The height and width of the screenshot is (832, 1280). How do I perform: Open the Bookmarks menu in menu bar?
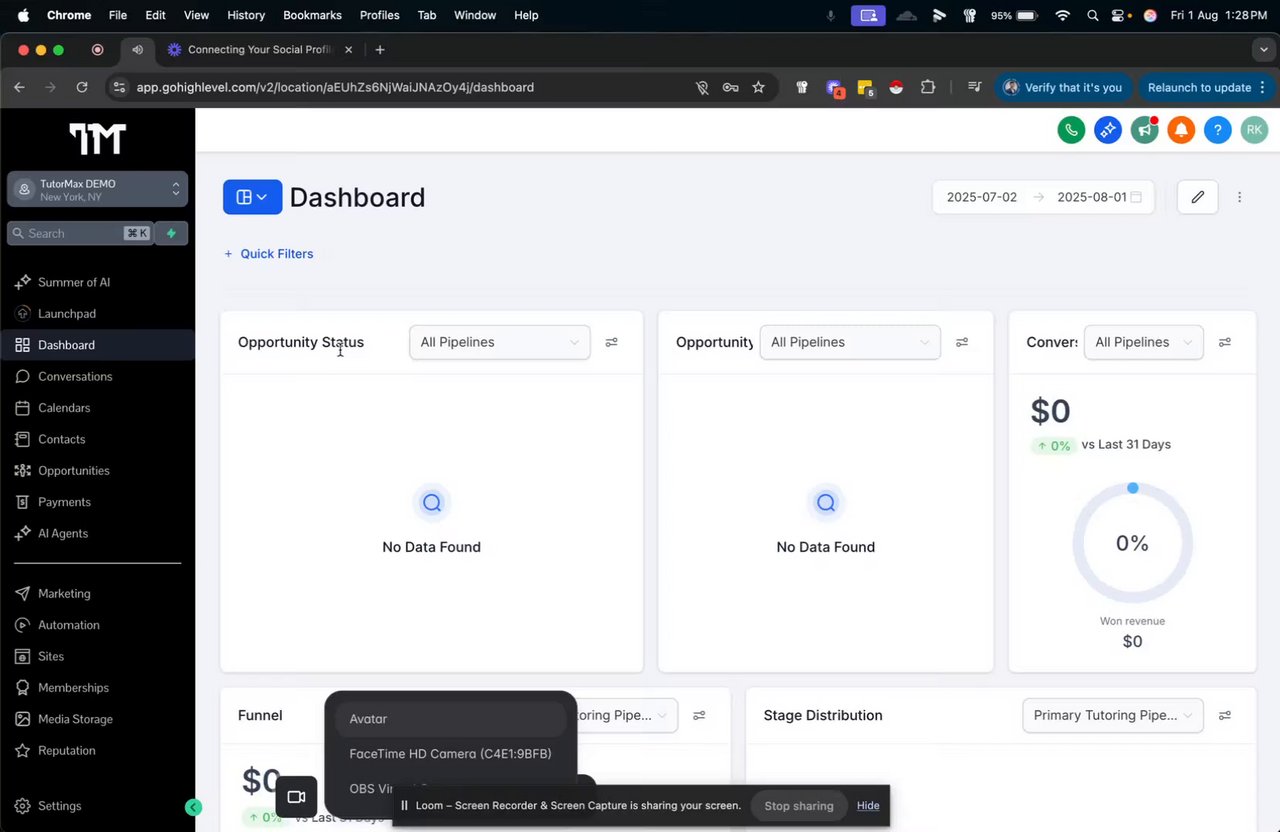[312, 15]
